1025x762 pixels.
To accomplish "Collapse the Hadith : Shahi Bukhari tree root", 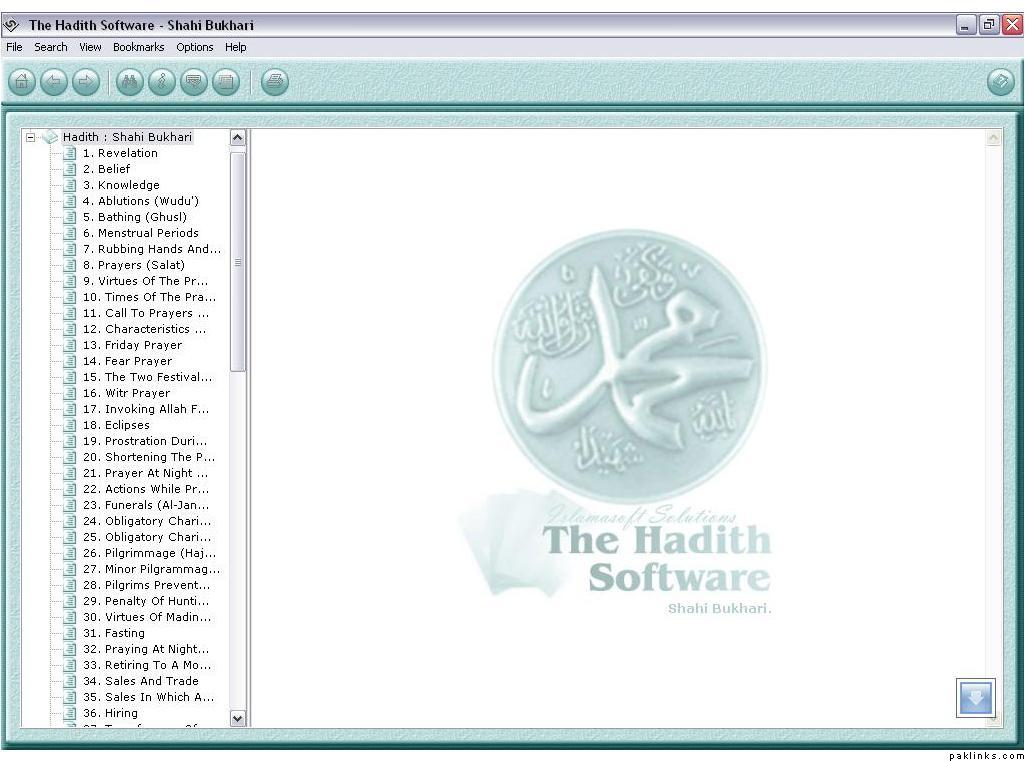I will (x=31, y=137).
